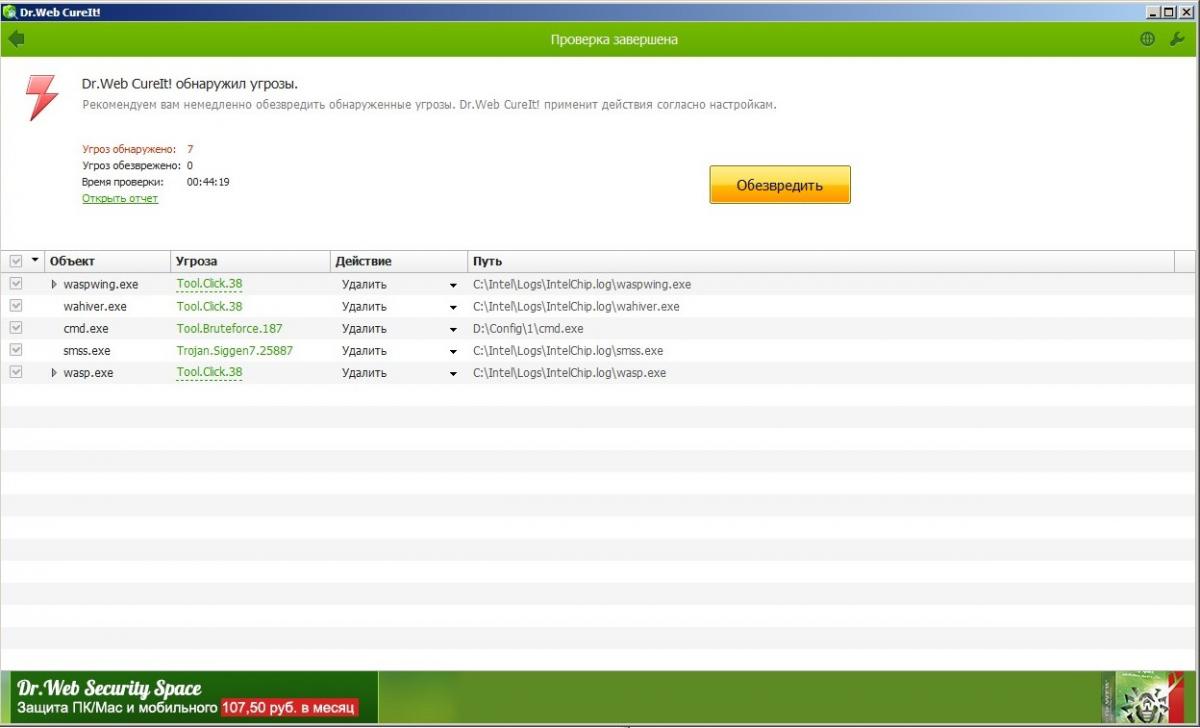
Task: Open header selection dropdown arrow
Action: [36, 260]
